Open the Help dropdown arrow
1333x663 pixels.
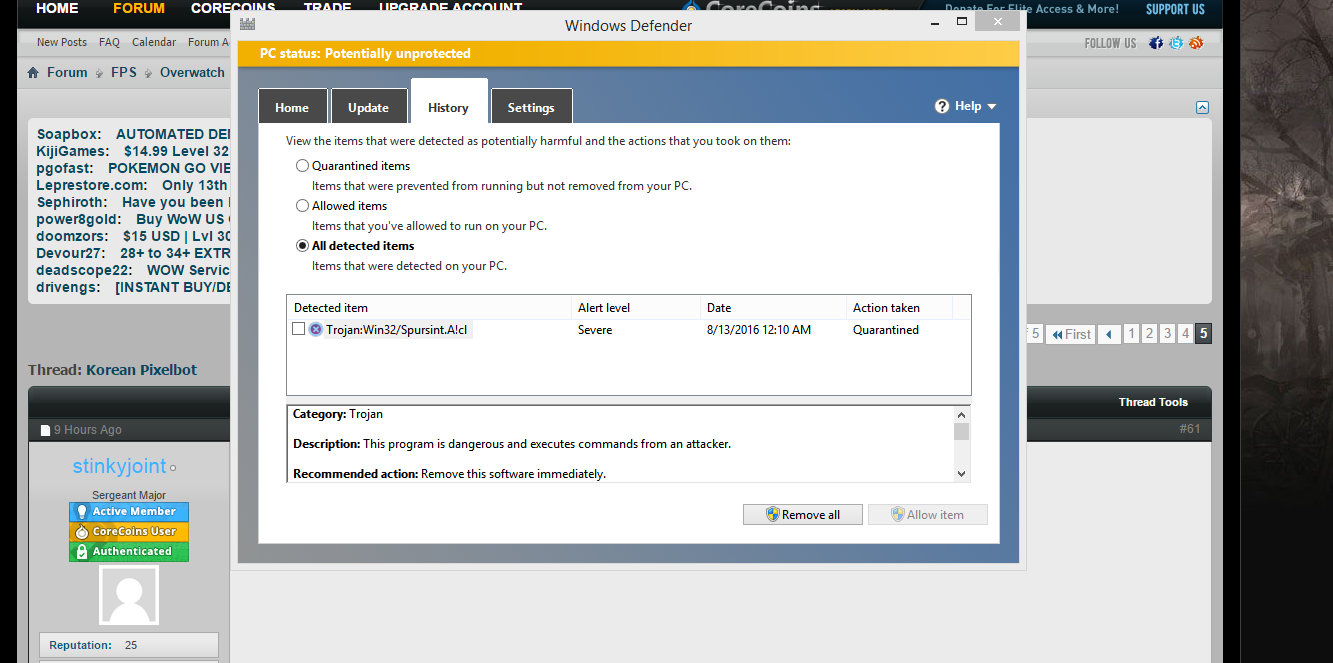pyautogui.click(x=991, y=107)
